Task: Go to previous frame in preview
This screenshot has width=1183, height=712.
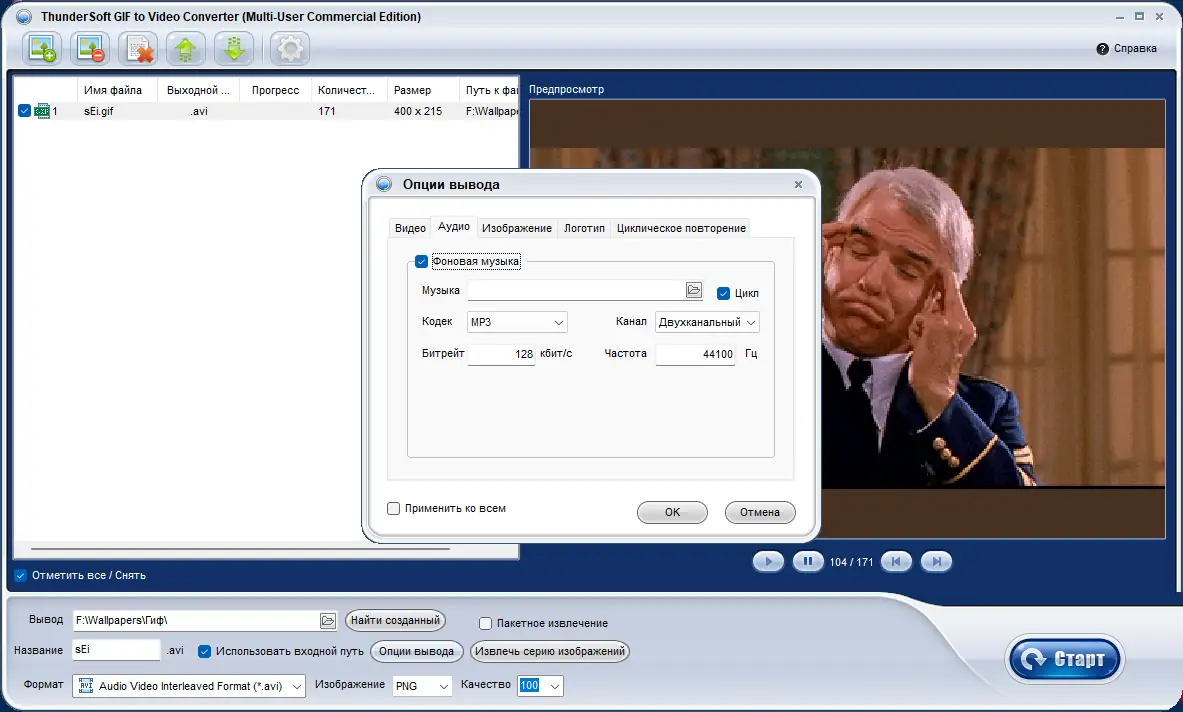Action: [x=896, y=561]
